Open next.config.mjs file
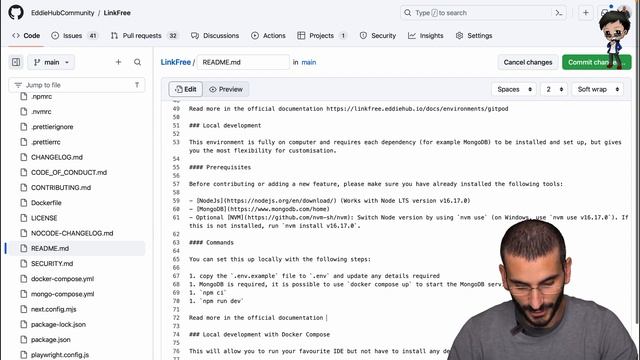 point(53,309)
